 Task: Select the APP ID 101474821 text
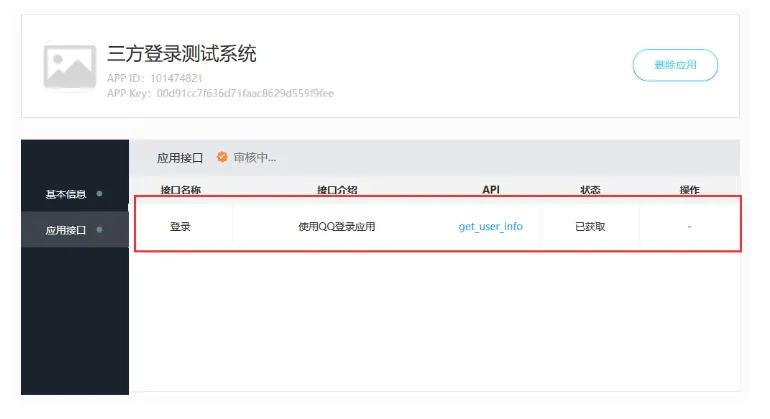click(155, 78)
